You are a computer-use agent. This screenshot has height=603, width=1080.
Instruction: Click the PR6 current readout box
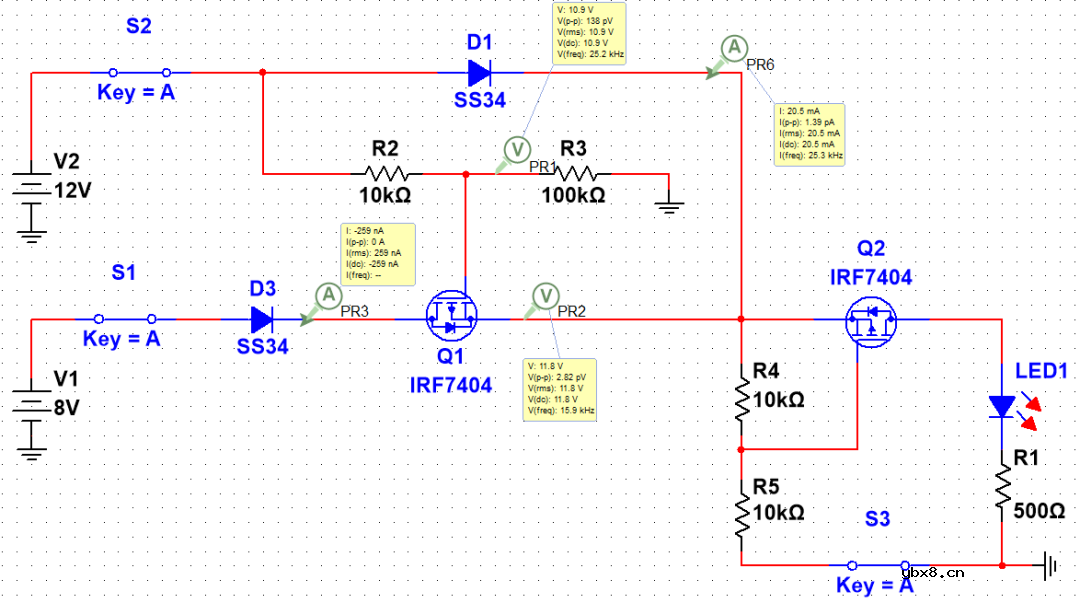tap(811, 134)
